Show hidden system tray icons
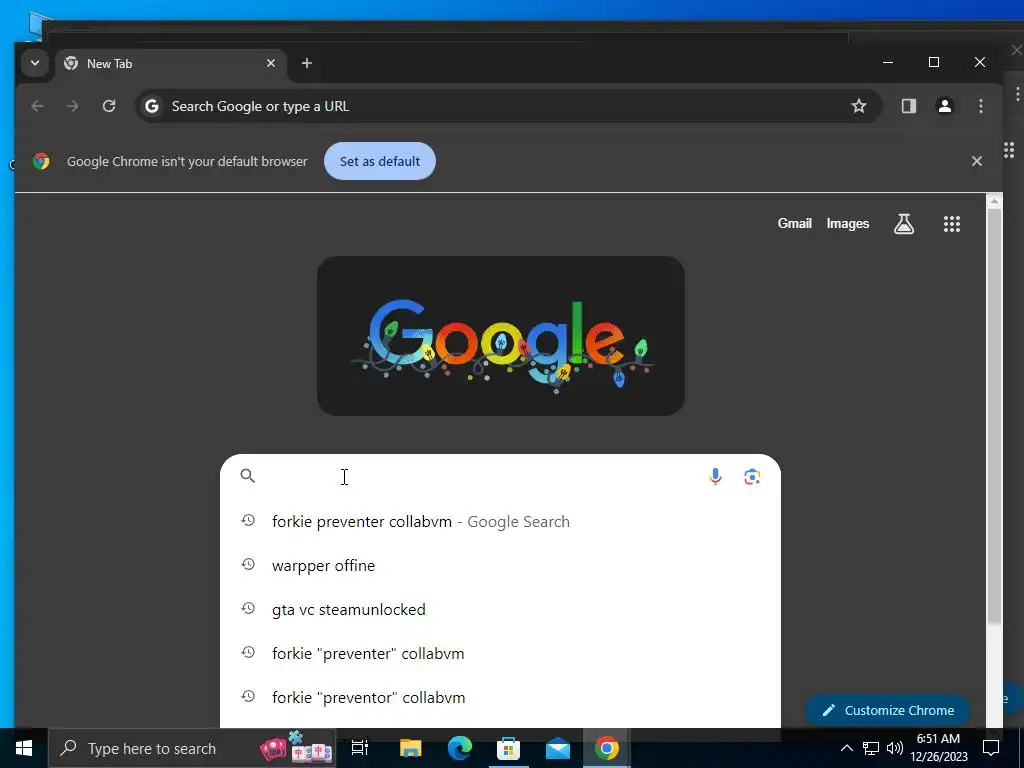Screen dimensions: 1024x768 pos(846,748)
